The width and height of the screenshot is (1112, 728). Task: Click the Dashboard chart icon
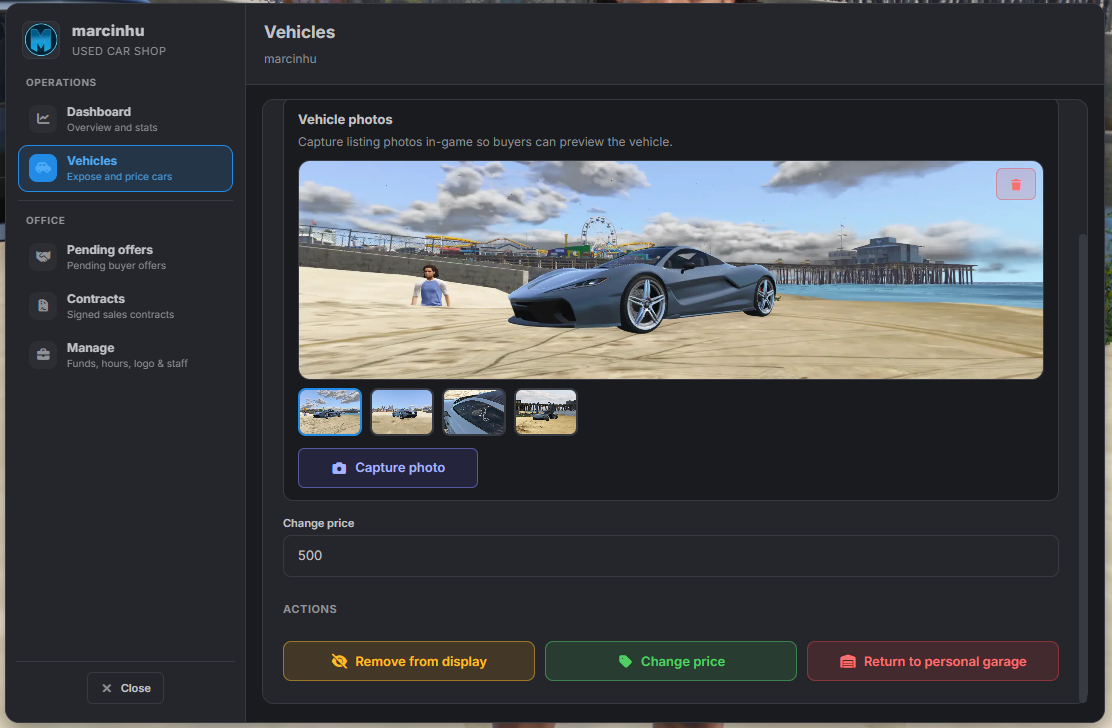[43, 118]
